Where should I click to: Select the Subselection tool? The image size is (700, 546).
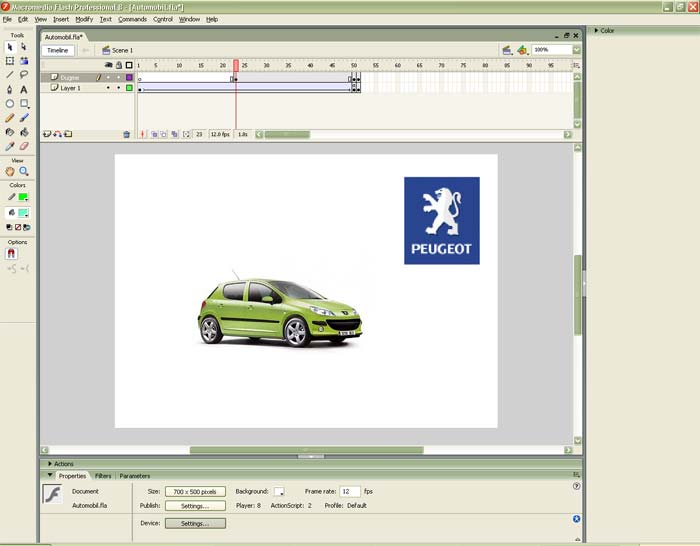pyautogui.click(x=24, y=47)
